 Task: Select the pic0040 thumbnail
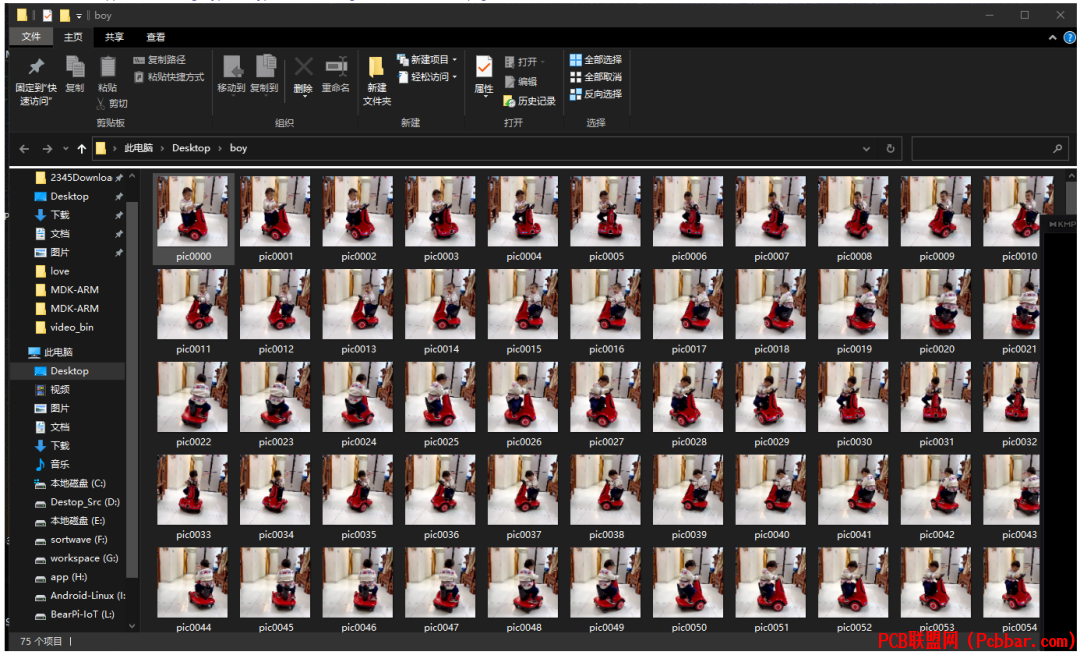coord(771,490)
